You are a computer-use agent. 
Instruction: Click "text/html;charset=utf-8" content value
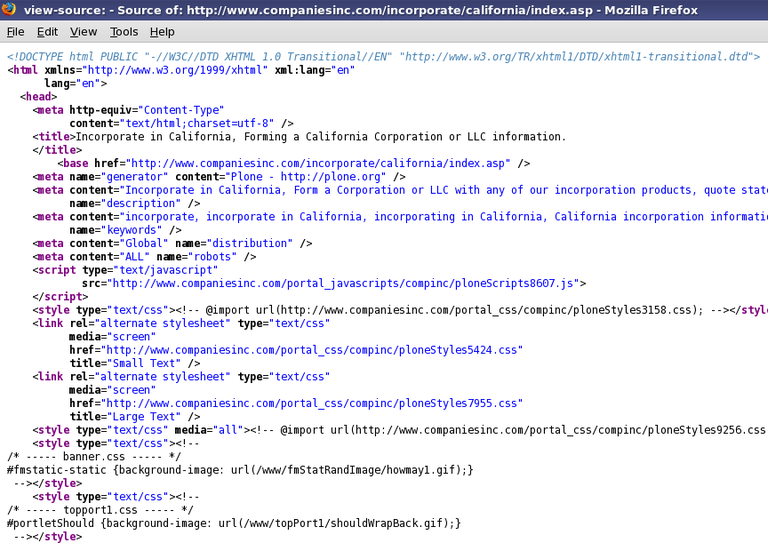click(x=196, y=123)
